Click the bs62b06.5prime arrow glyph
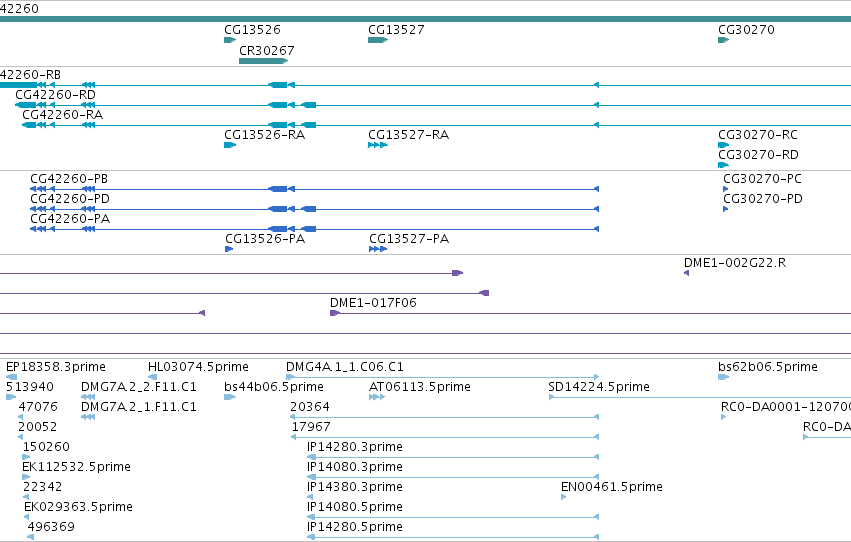The image size is (851, 542). tap(723, 378)
